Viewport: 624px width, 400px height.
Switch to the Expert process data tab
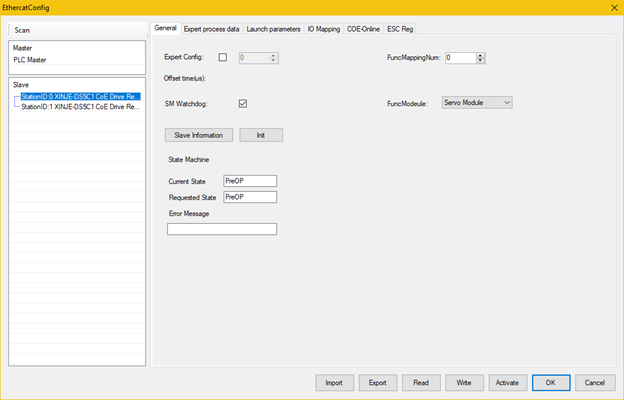tap(211, 29)
